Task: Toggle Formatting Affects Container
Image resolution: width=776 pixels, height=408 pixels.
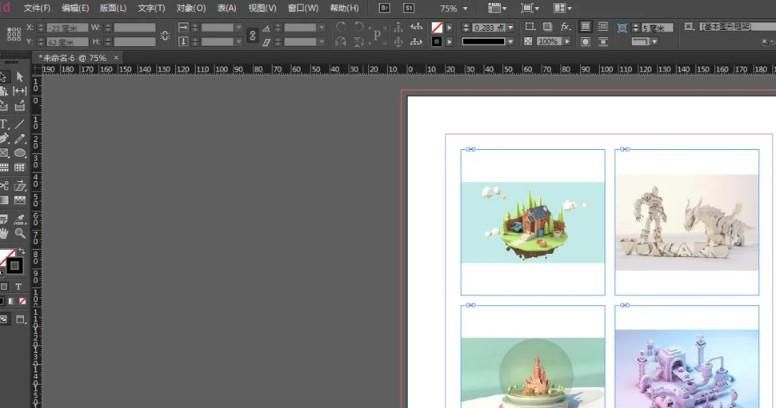Action: (4, 287)
